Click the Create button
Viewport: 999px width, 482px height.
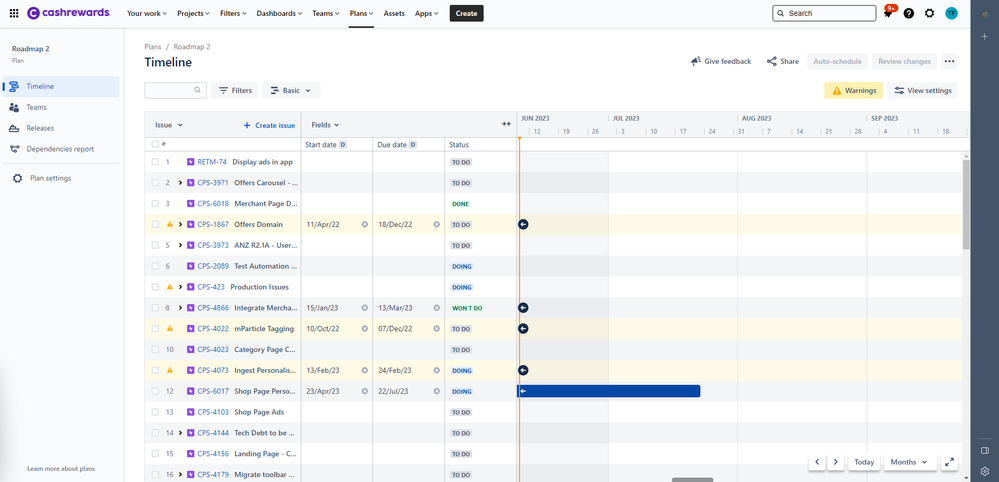466,13
